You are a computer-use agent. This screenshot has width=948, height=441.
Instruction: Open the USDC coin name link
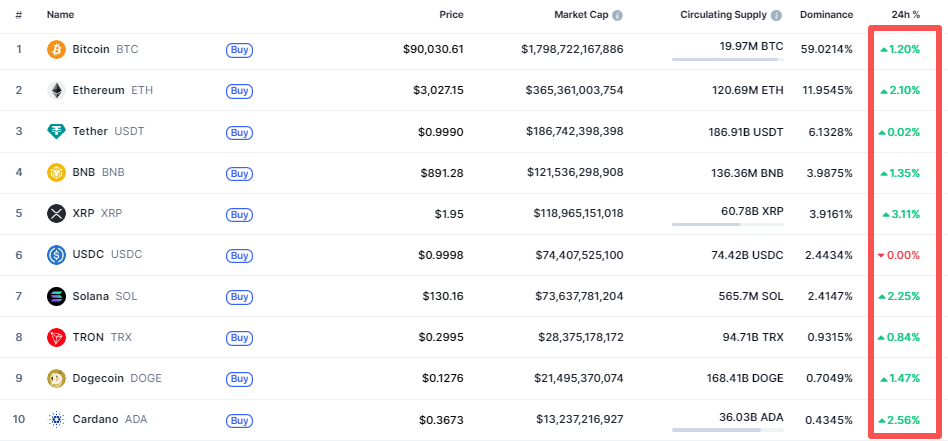point(89,254)
